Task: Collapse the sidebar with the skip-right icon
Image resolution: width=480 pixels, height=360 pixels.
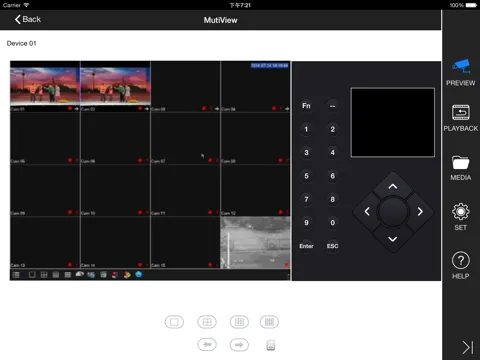Action: tap(468, 347)
